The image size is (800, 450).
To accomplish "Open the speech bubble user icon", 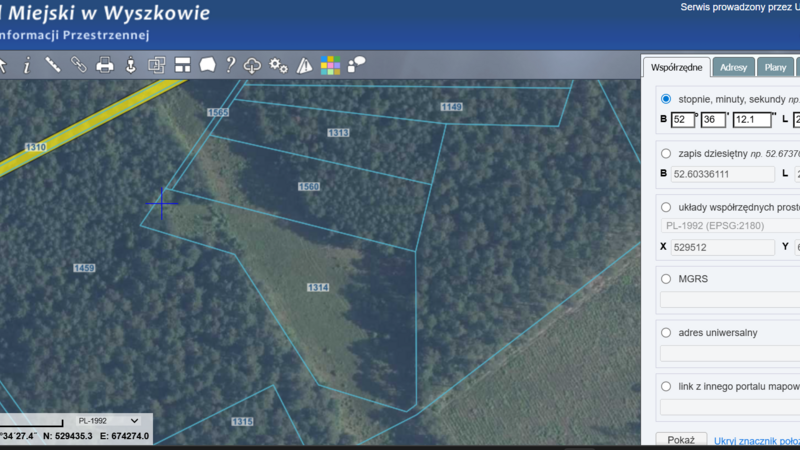I will pos(356,65).
